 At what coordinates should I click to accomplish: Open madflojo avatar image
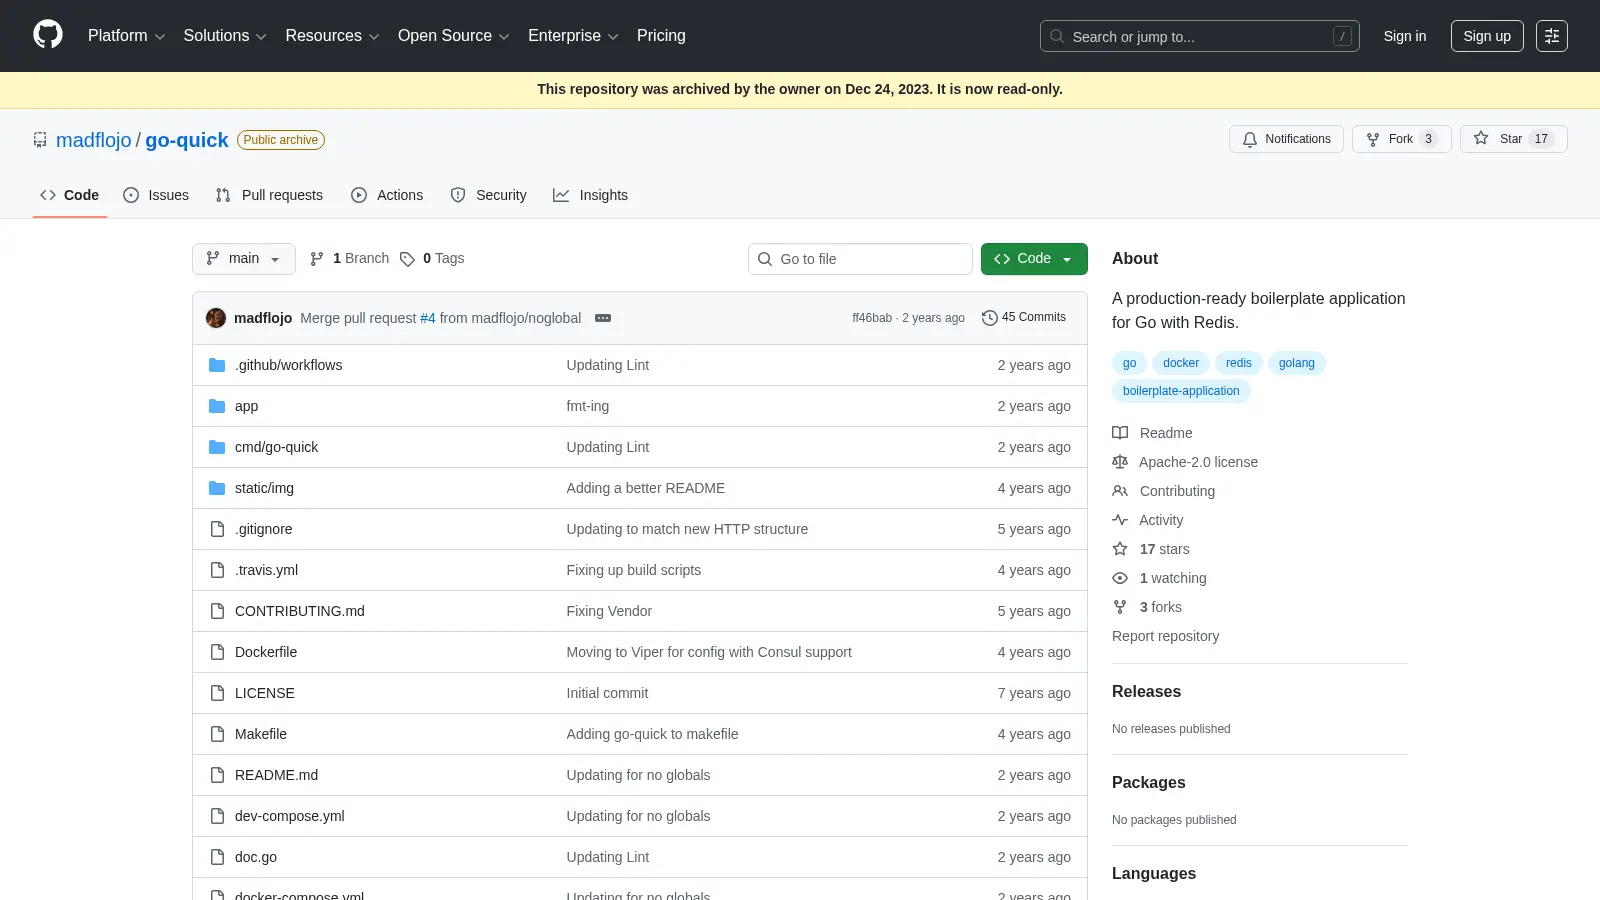tap(216, 318)
